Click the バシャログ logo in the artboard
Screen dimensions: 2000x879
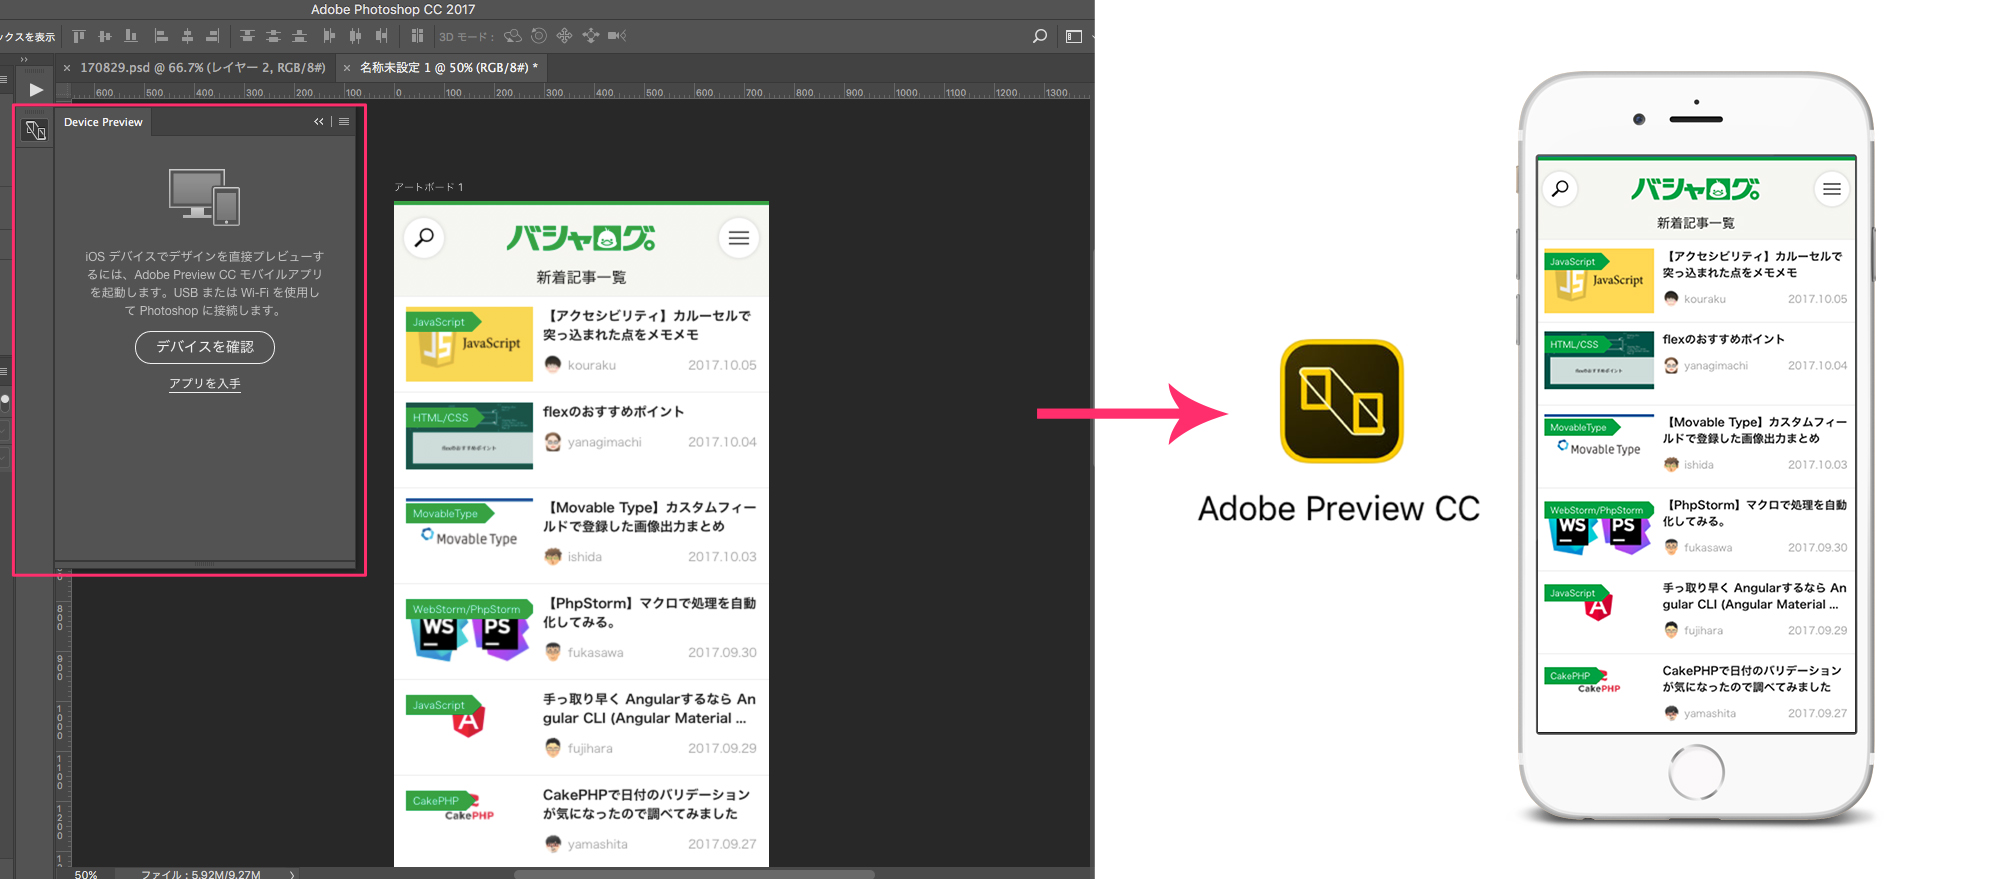[x=581, y=238]
